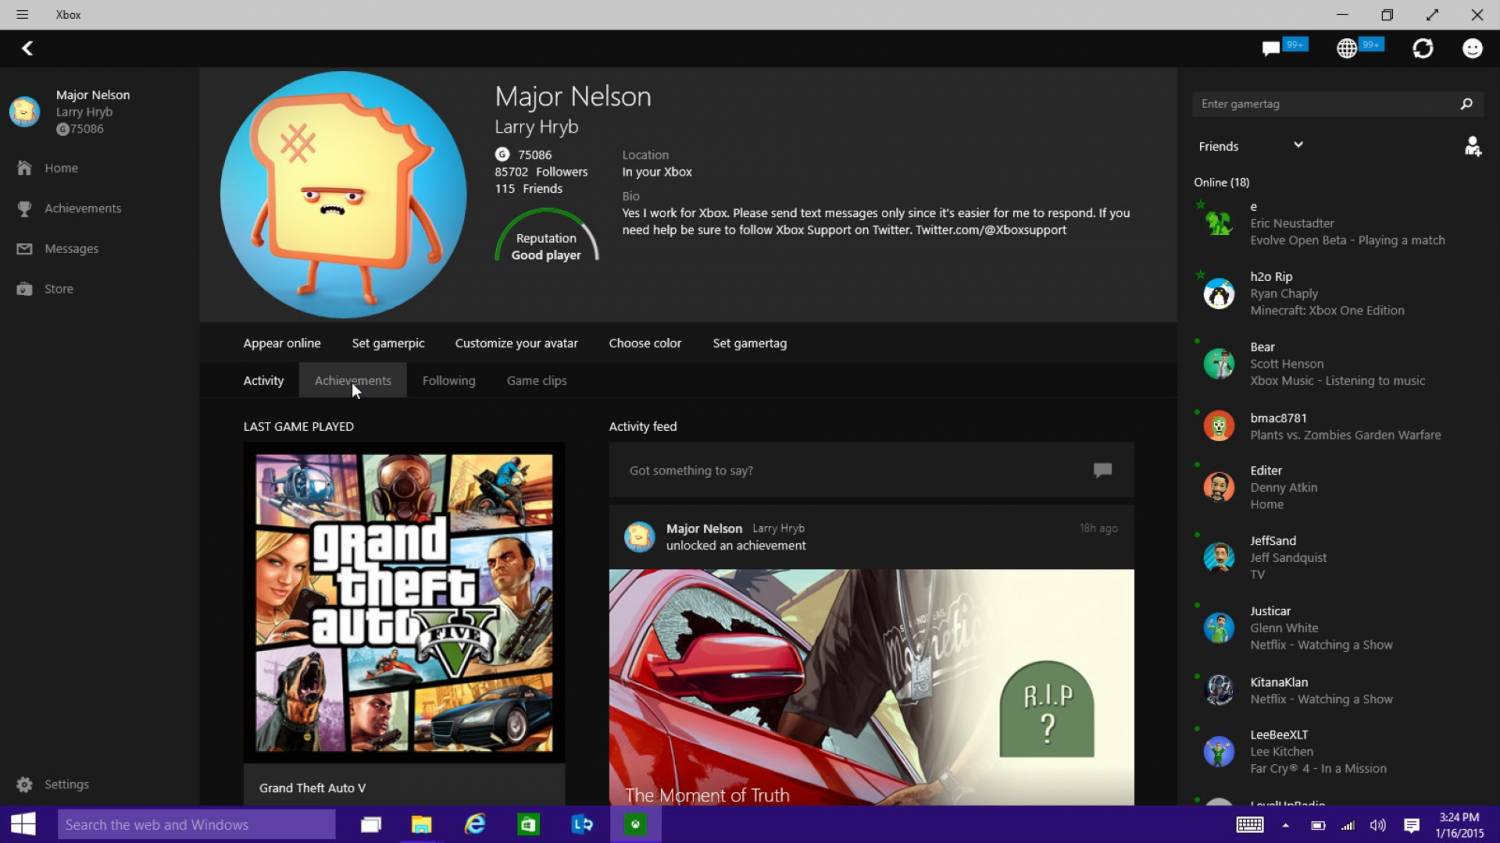Click the Grand Theft Auto V thumbnail
Screen dimensions: 1500x843
403,600
